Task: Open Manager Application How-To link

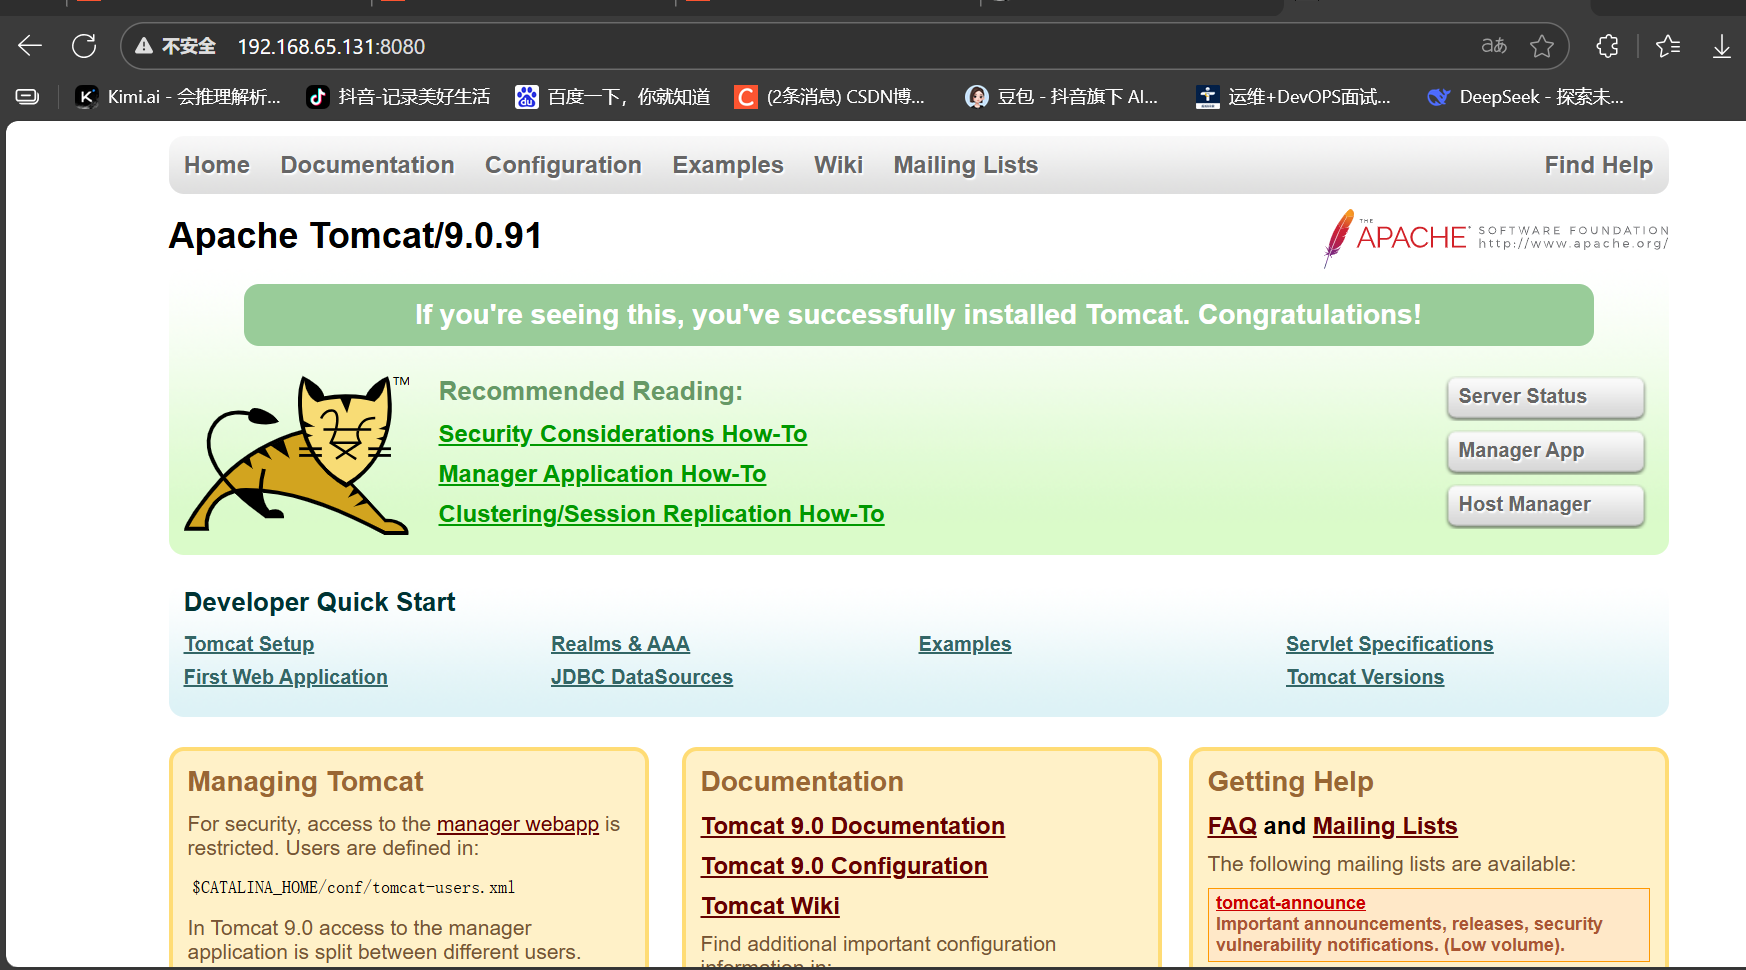Action: (602, 474)
